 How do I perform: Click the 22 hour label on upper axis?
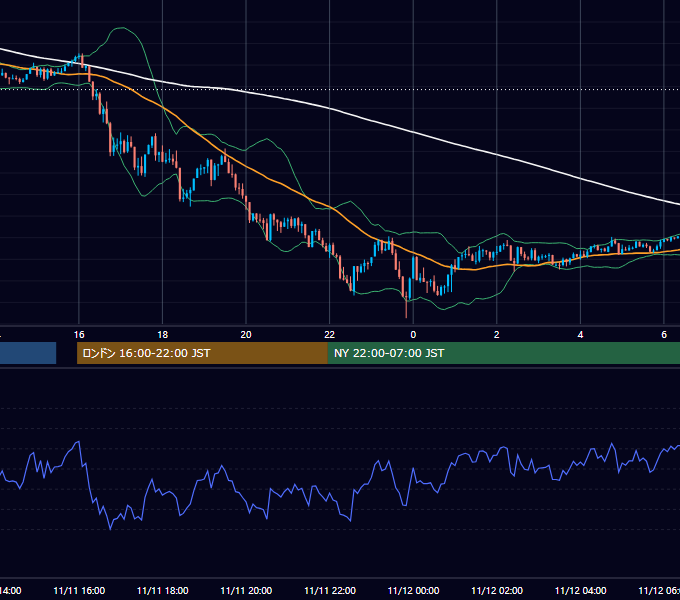point(330,334)
